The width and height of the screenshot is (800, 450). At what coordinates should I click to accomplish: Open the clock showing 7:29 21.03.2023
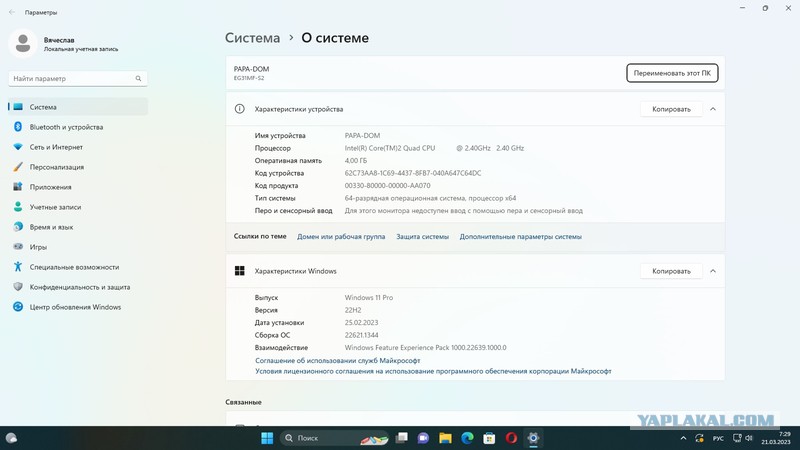pos(777,438)
